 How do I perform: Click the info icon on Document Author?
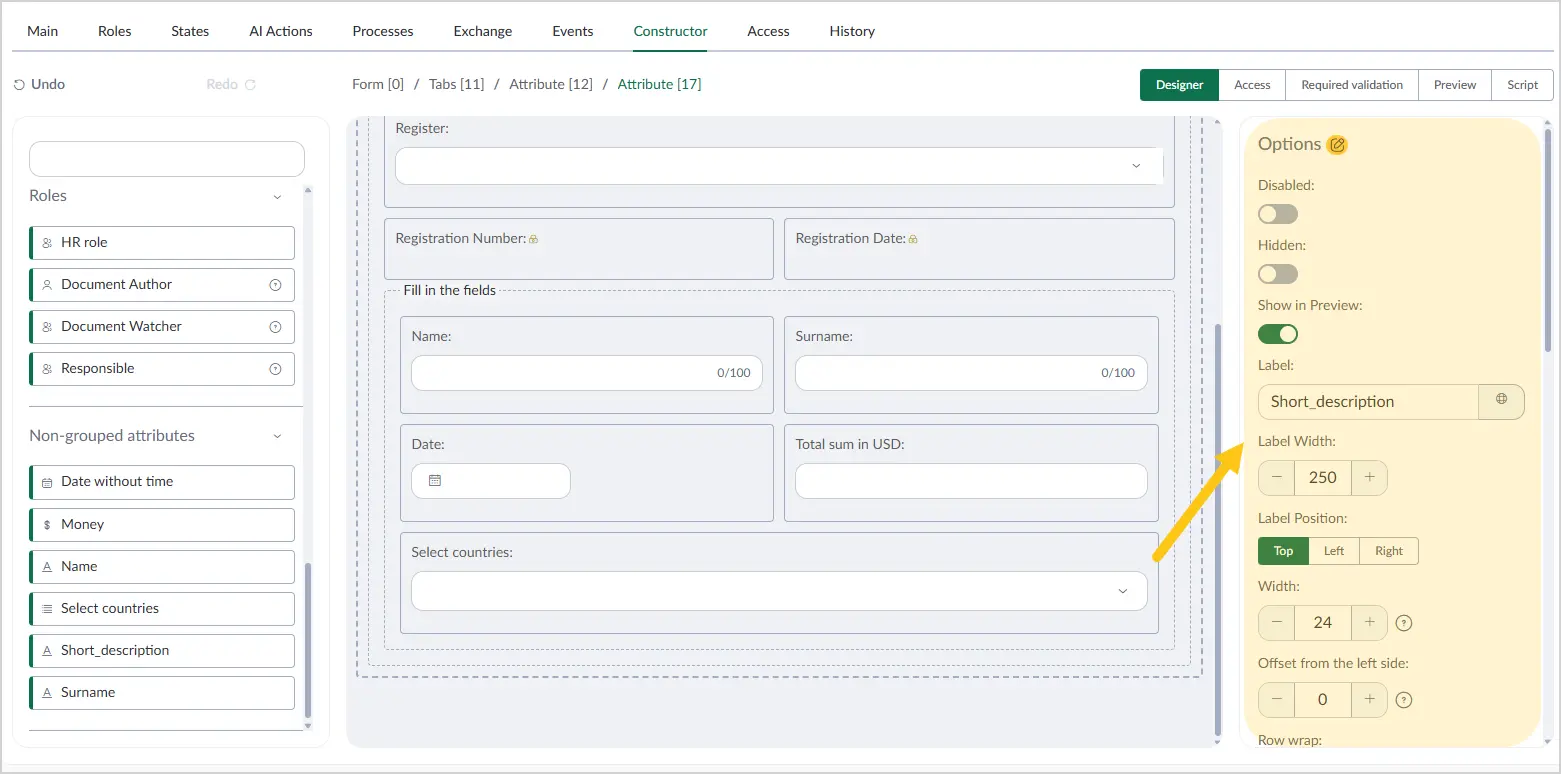point(276,285)
